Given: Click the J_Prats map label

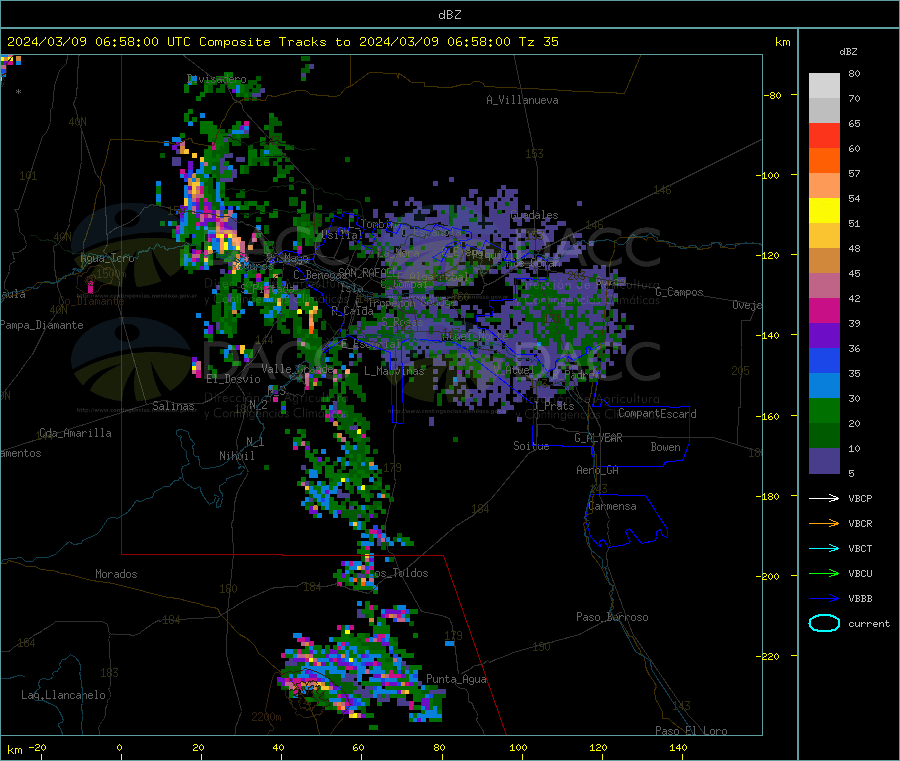Looking at the screenshot, I should [553, 405].
